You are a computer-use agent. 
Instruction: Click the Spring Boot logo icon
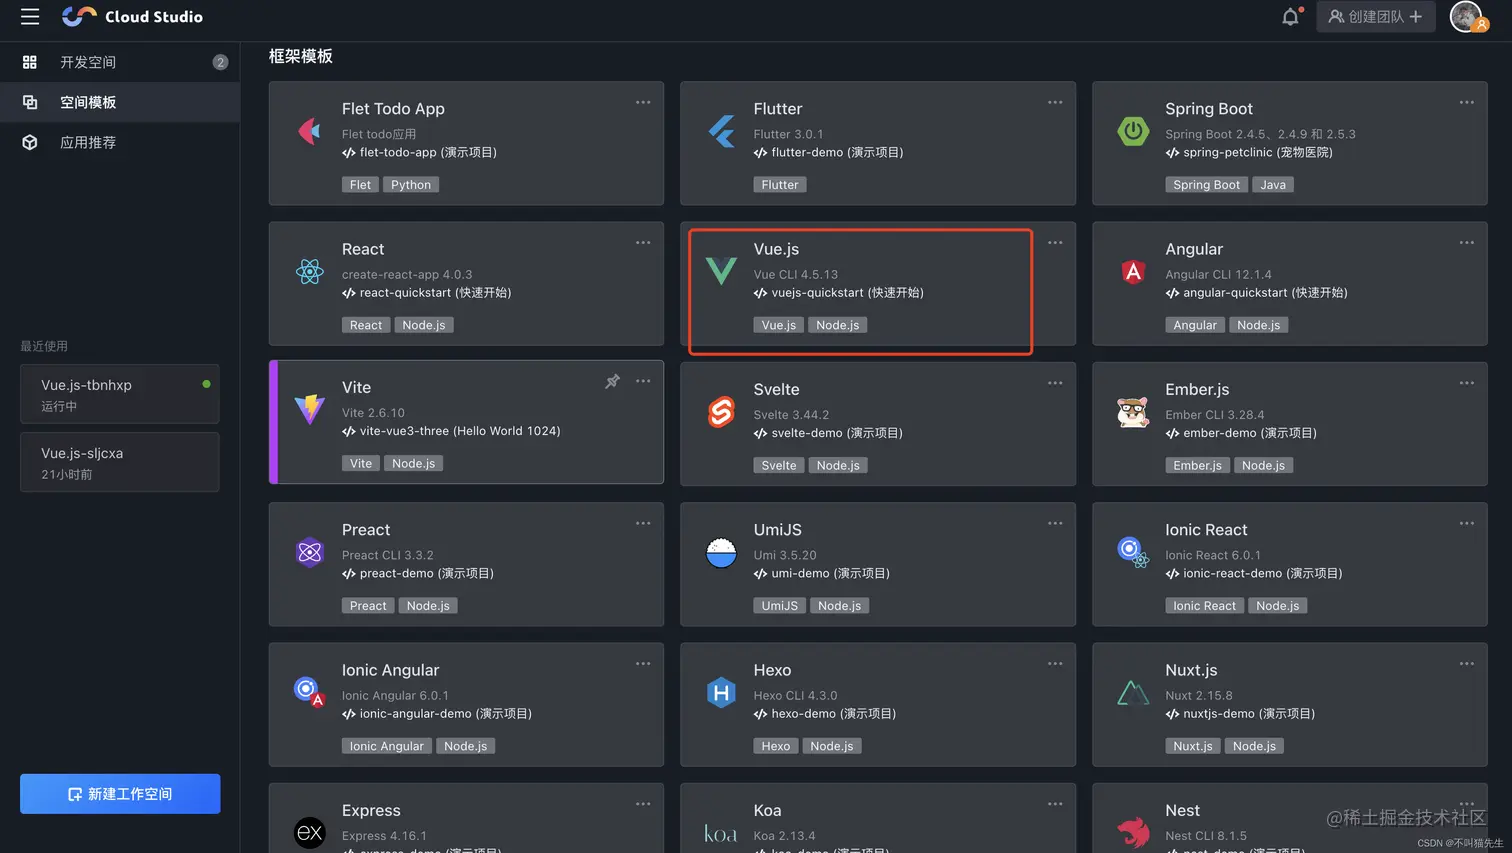tap(1133, 131)
